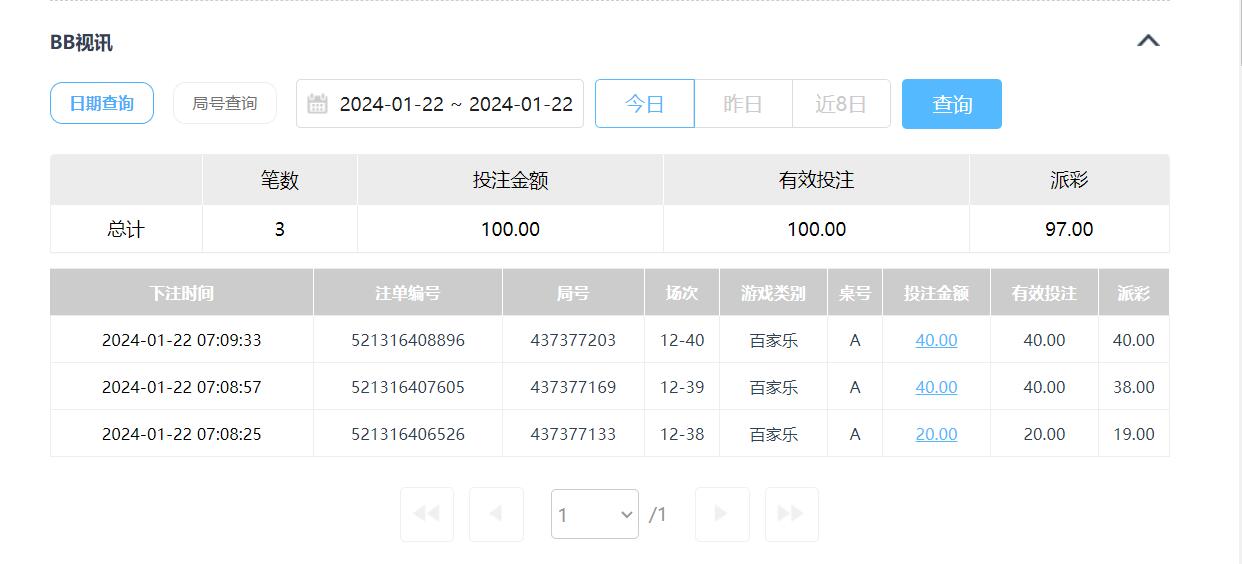Click the 场次 column header
The width and height of the screenshot is (1242, 564).
[x=682, y=293]
